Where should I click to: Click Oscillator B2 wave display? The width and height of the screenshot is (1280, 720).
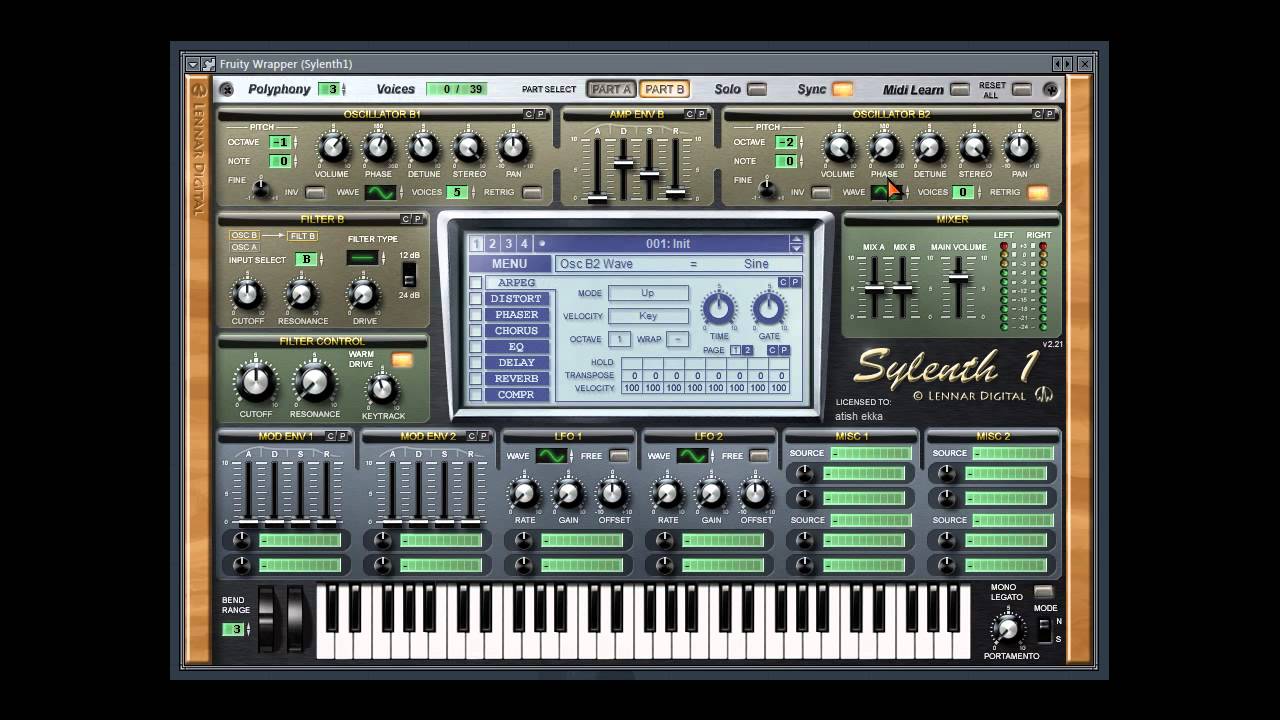click(886, 192)
